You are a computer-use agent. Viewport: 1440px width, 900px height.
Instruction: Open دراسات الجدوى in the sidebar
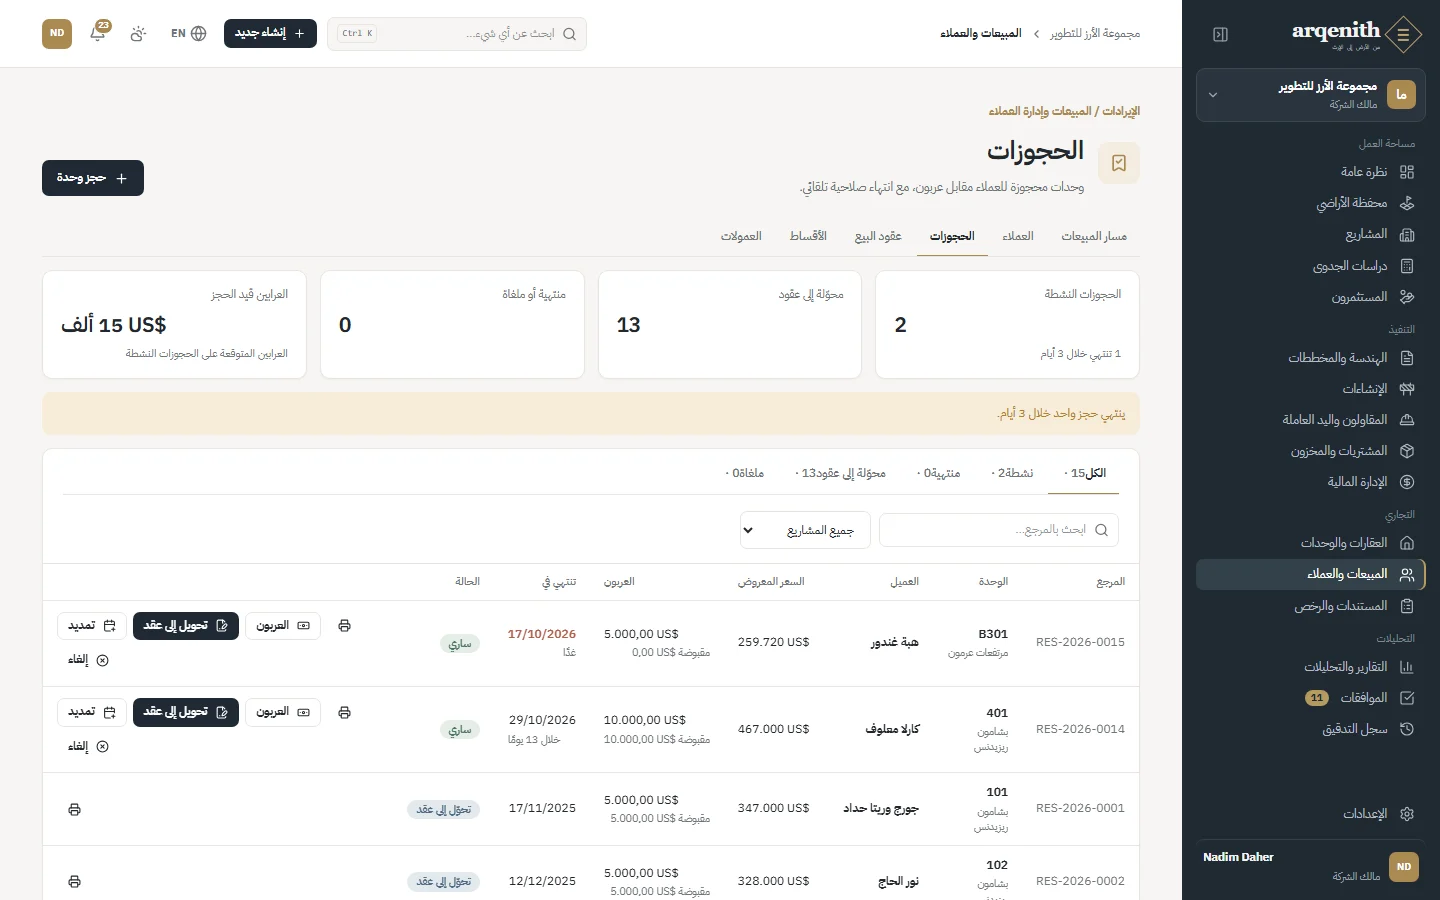coord(1310,265)
